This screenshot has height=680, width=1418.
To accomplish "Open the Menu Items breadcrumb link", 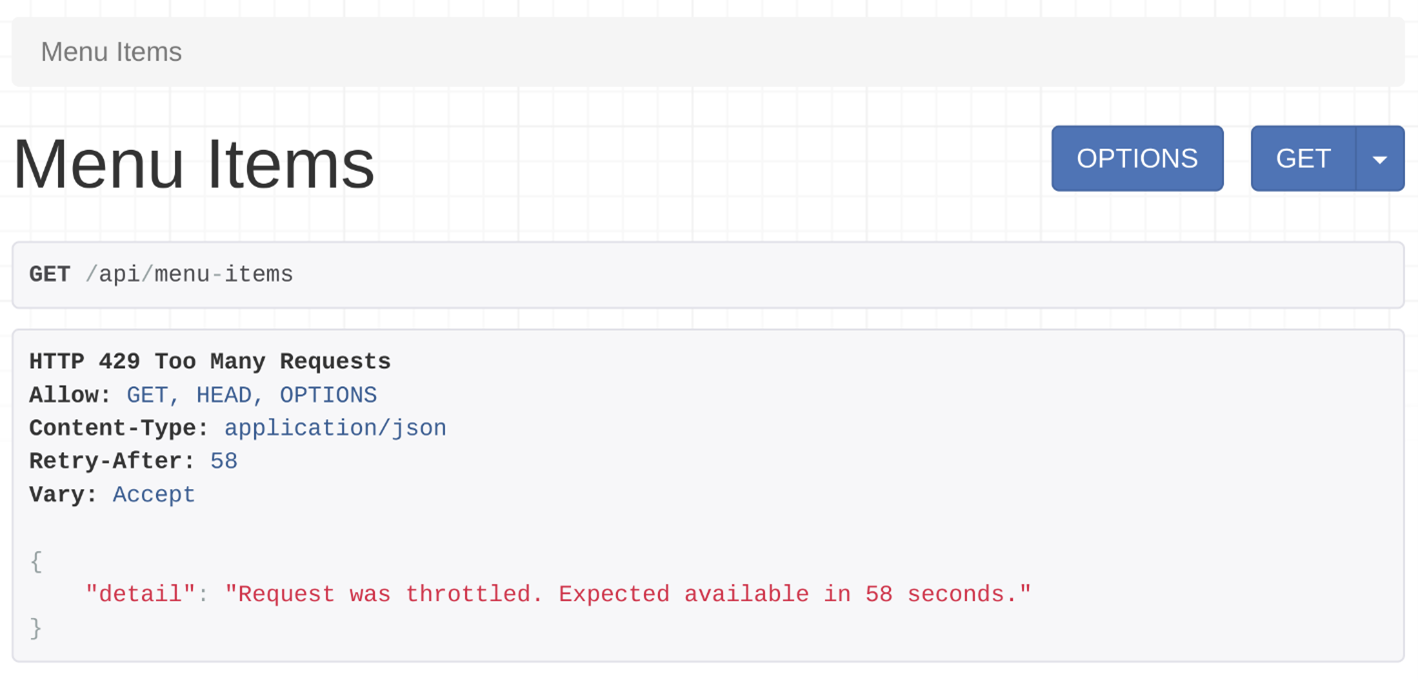I will tap(111, 52).
